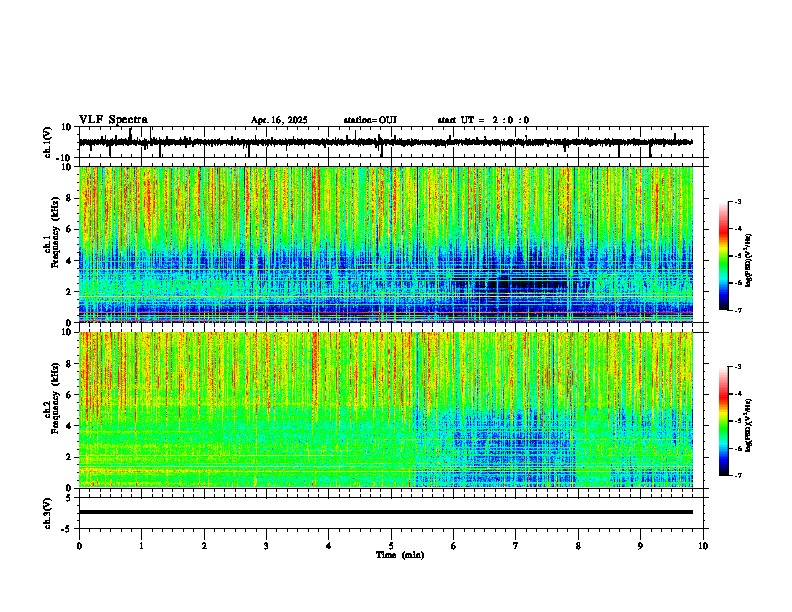Select the "Time (min)" axis label

tap(400, 555)
